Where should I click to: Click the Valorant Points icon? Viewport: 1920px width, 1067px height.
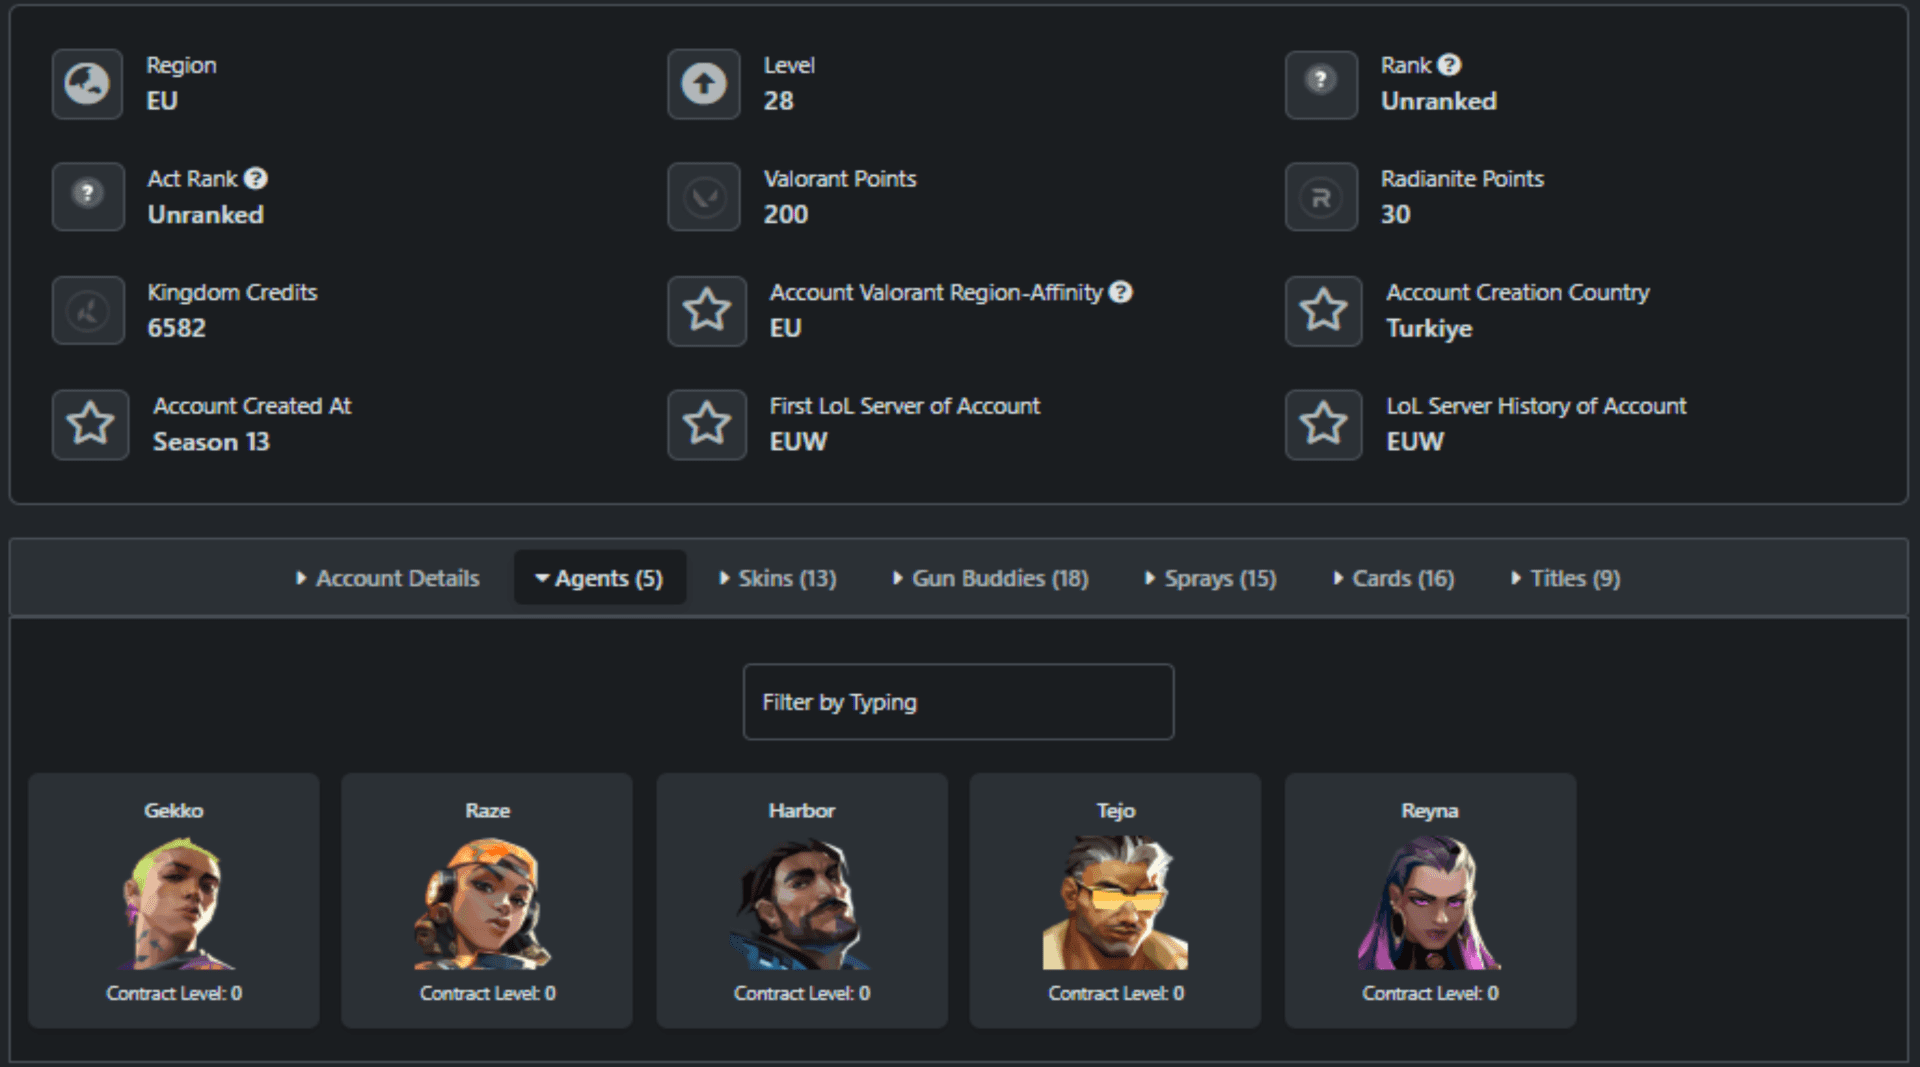(x=704, y=197)
